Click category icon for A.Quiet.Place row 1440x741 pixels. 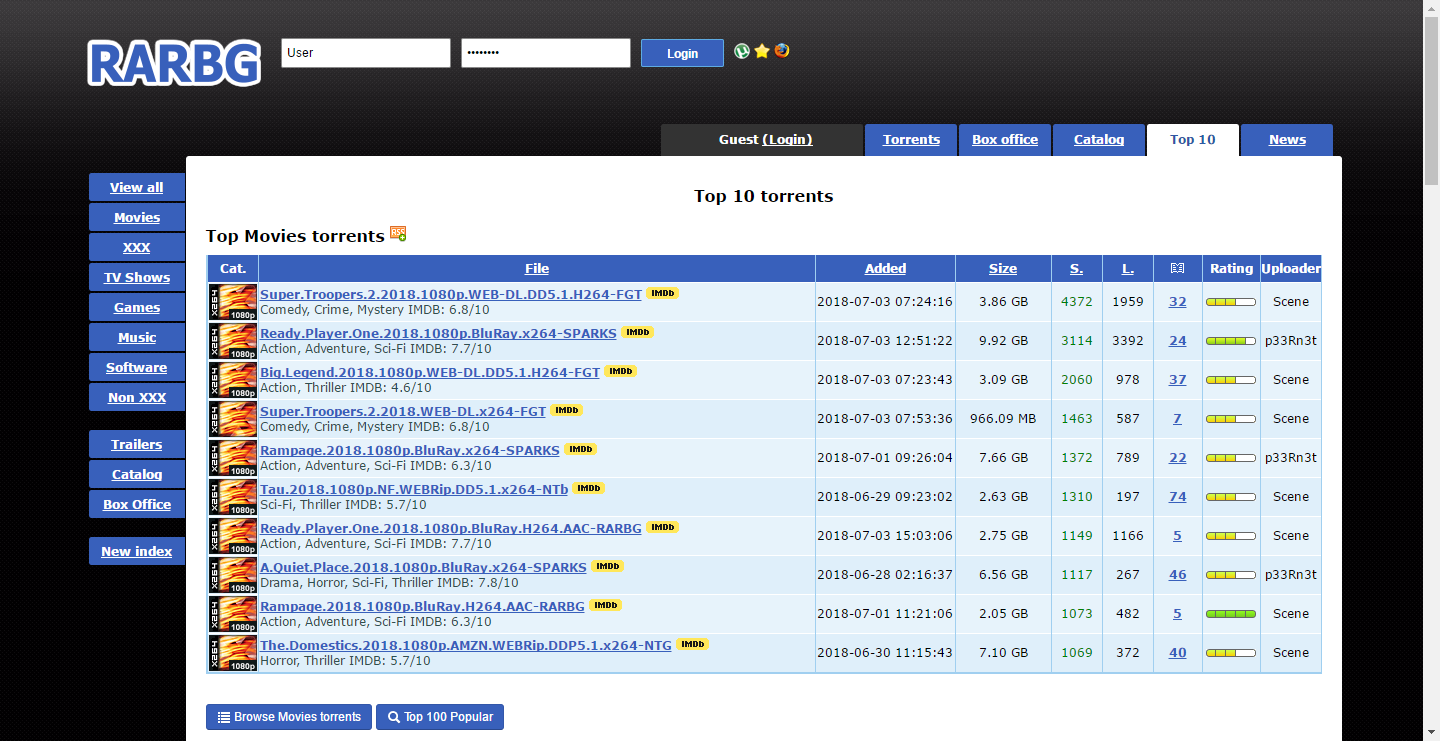tap(233, 575)
